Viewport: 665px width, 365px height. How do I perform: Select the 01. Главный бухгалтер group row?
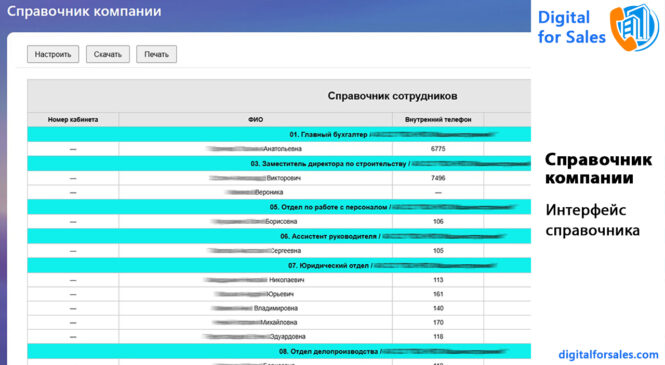279,134
